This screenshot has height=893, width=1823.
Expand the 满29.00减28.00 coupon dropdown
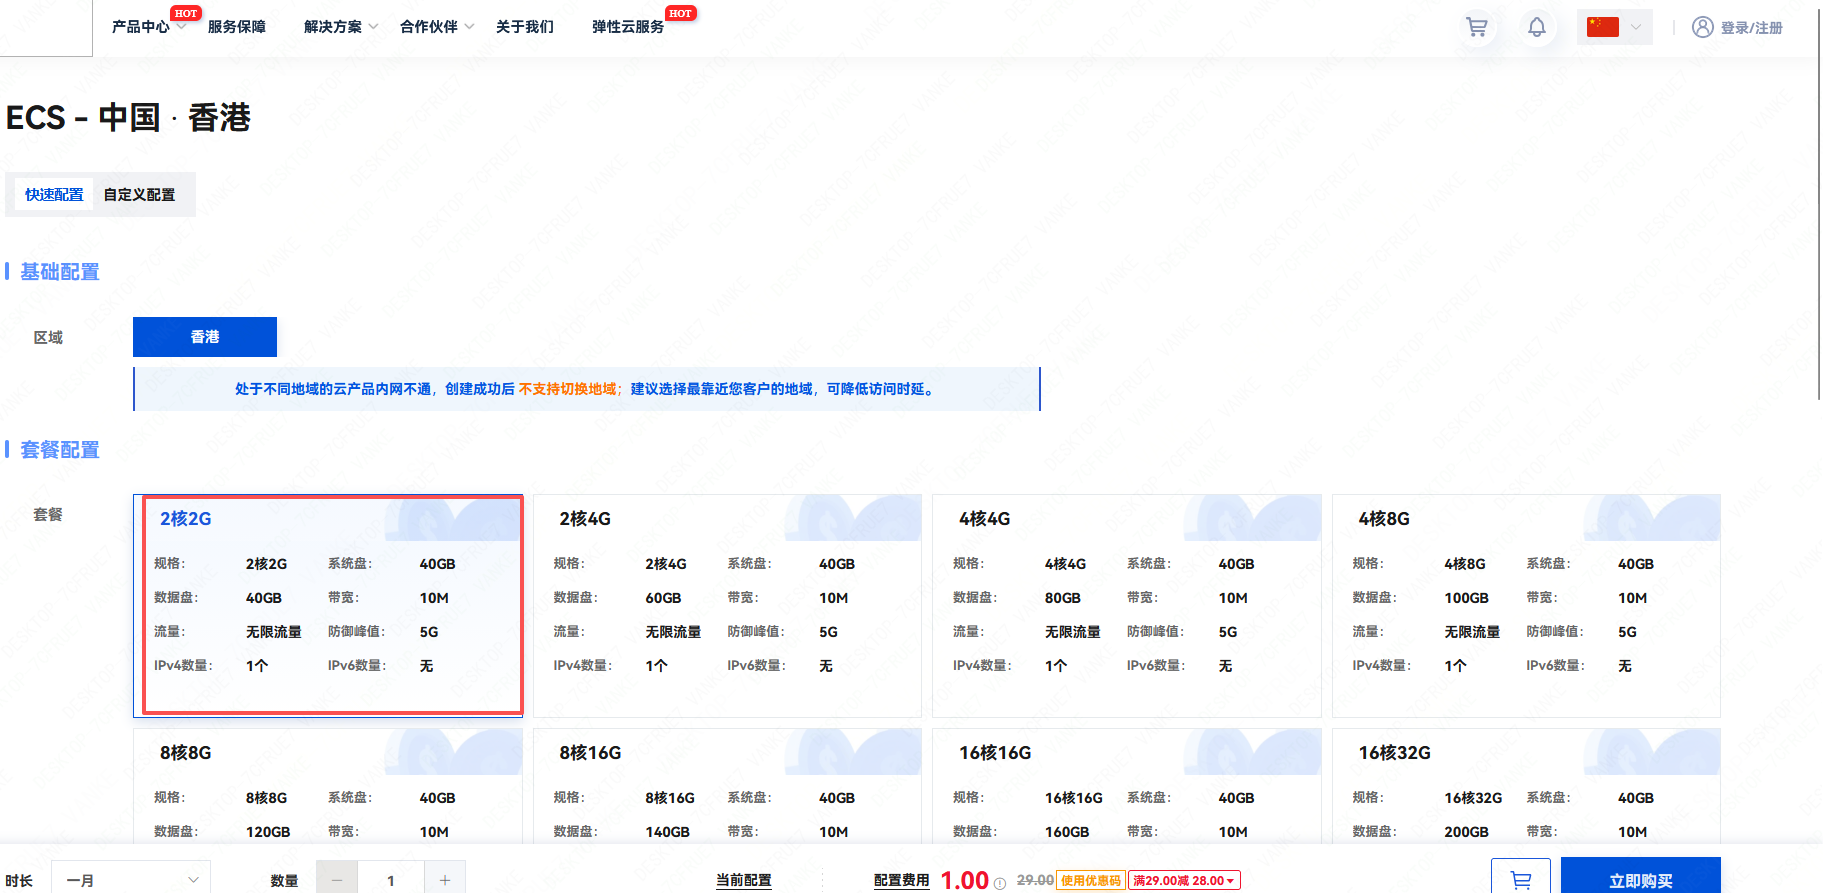coord(1184,880)
